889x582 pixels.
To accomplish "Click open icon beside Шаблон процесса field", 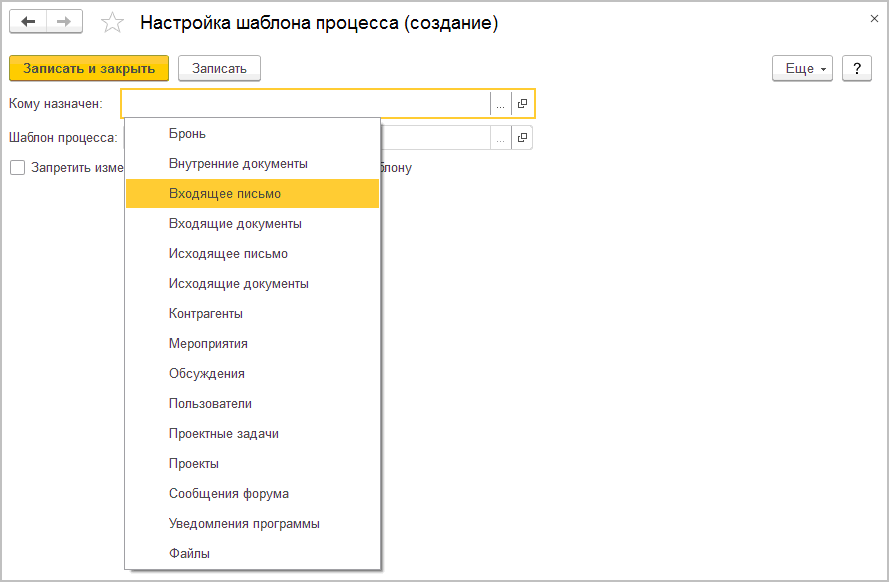I will pos(522,138).
